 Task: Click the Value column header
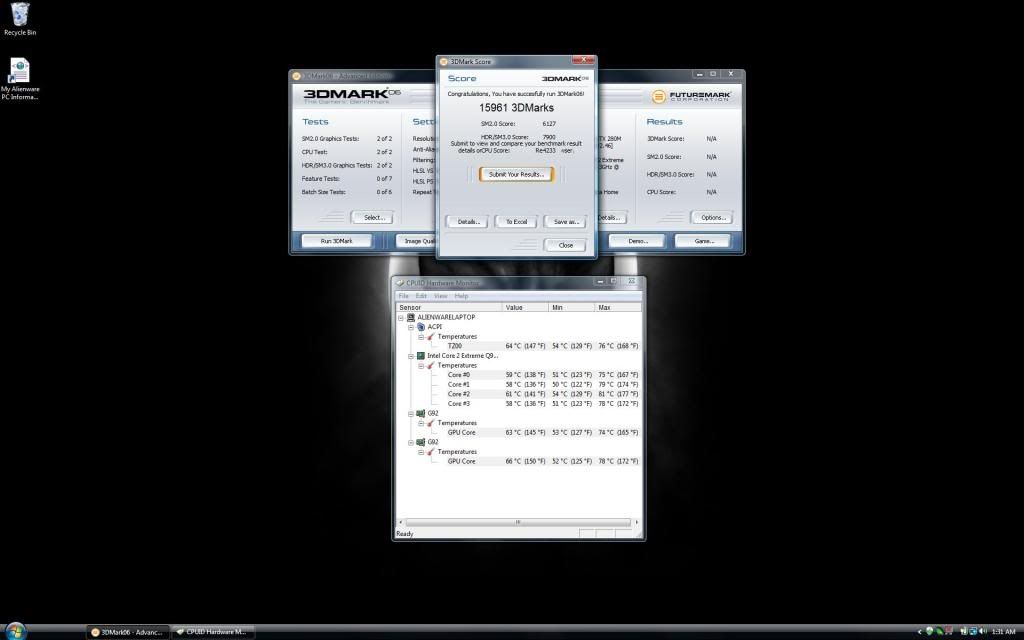[526, 307]
